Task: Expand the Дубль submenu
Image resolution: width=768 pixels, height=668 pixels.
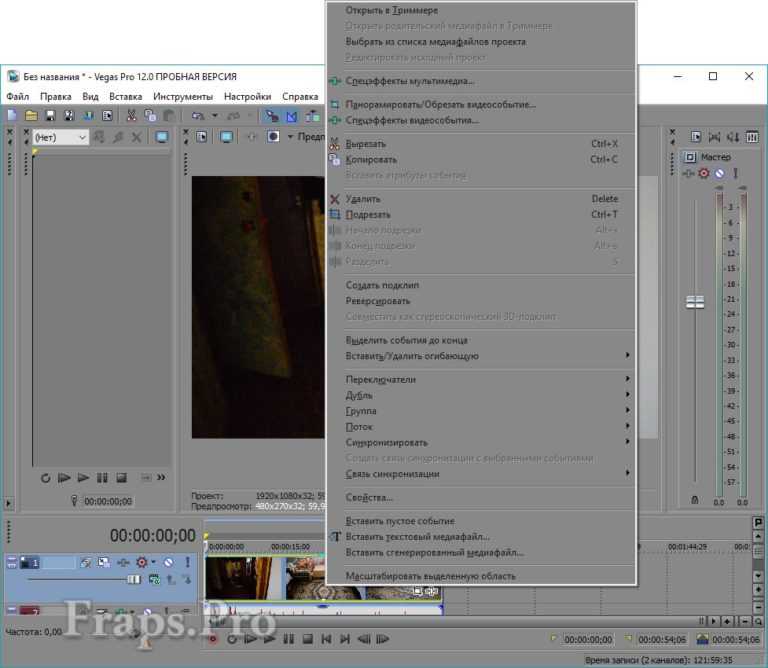Action: [627, 394]
